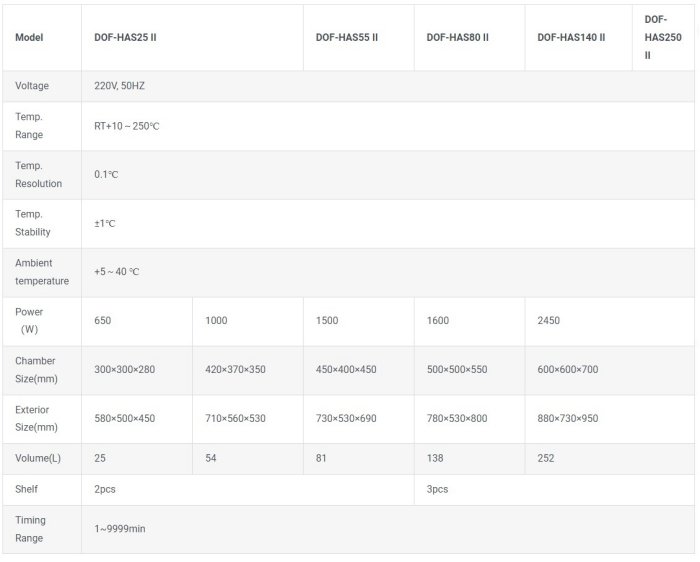Select chamber size 300×300×280 cell
Screen dimensions: 700x562
[124, 370]
